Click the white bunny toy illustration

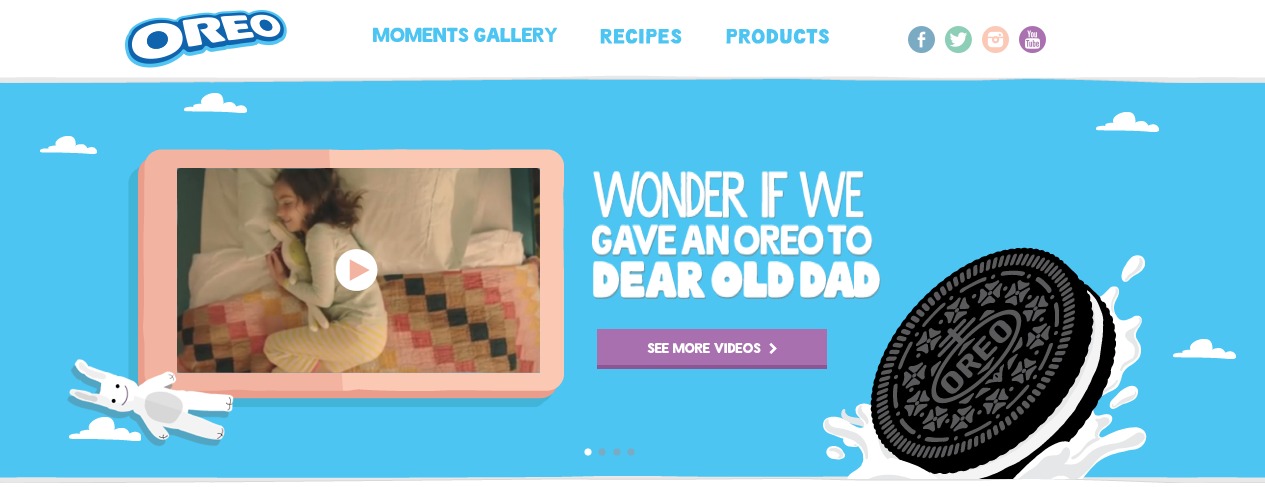click(152, 402)
